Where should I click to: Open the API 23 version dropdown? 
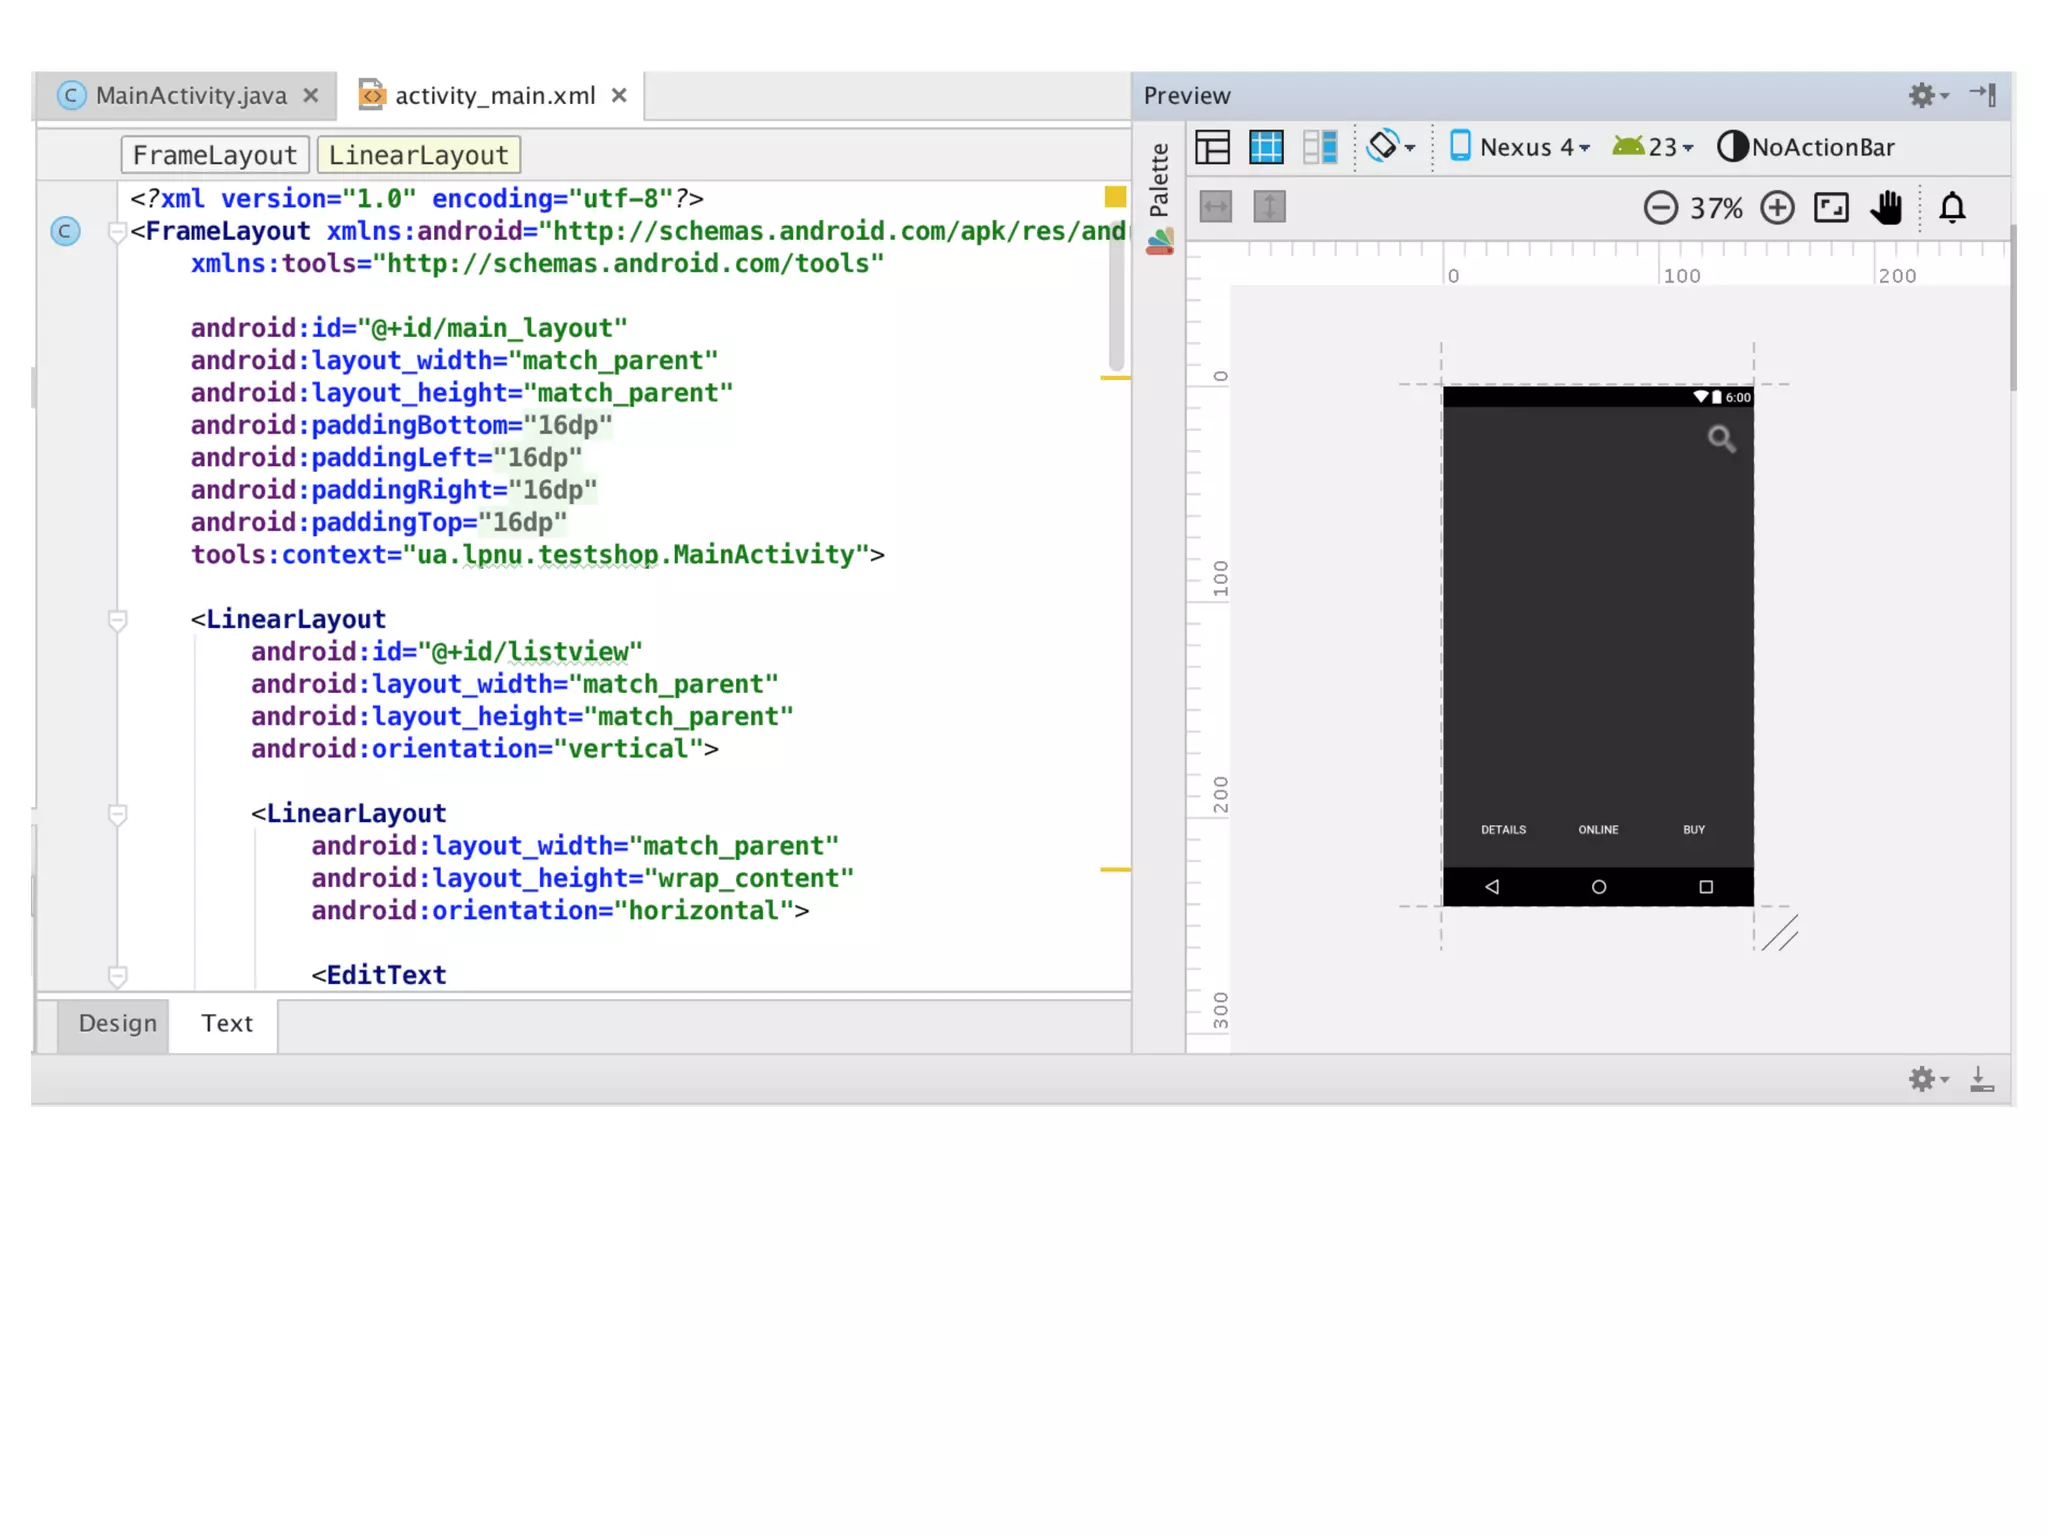point(1653,147)
